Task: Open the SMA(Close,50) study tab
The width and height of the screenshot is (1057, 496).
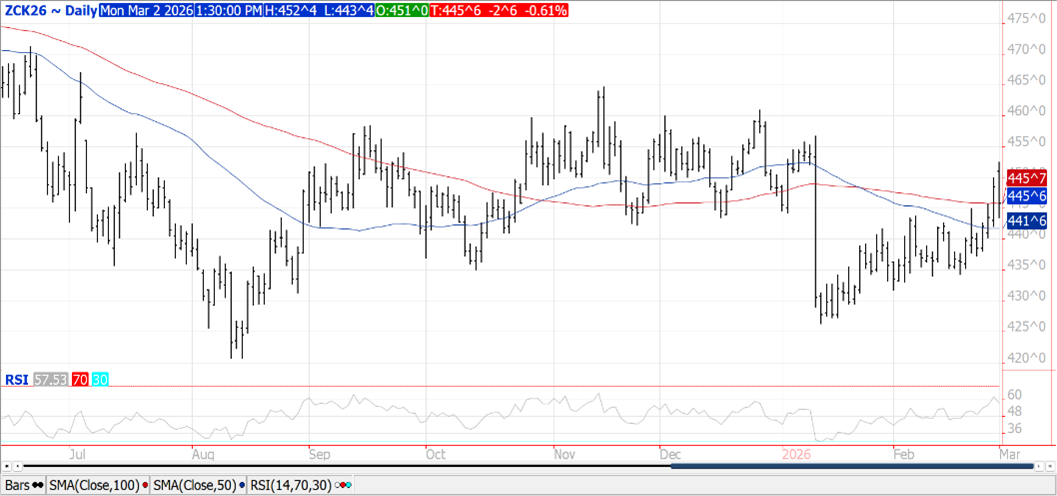Action: (x=194, y=486)
